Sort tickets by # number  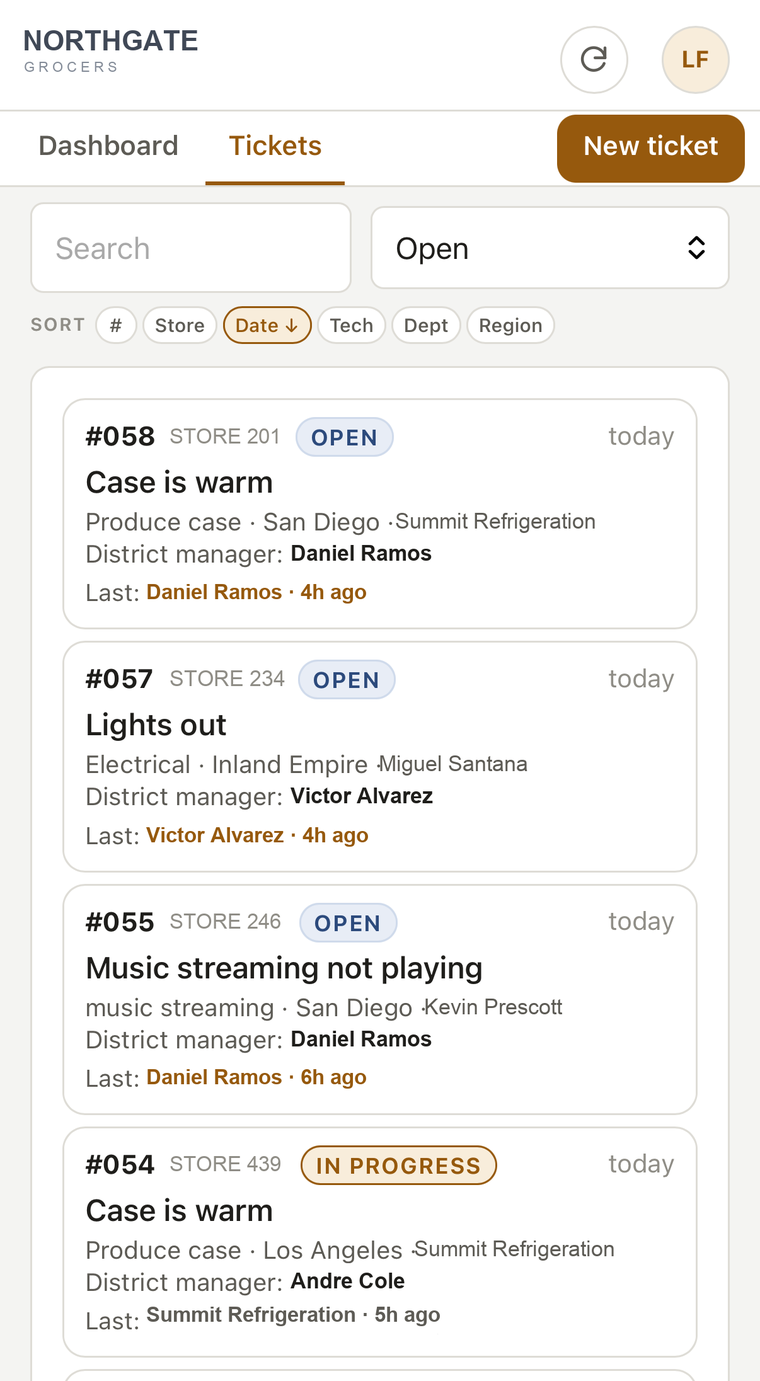(x=116, y=325)
